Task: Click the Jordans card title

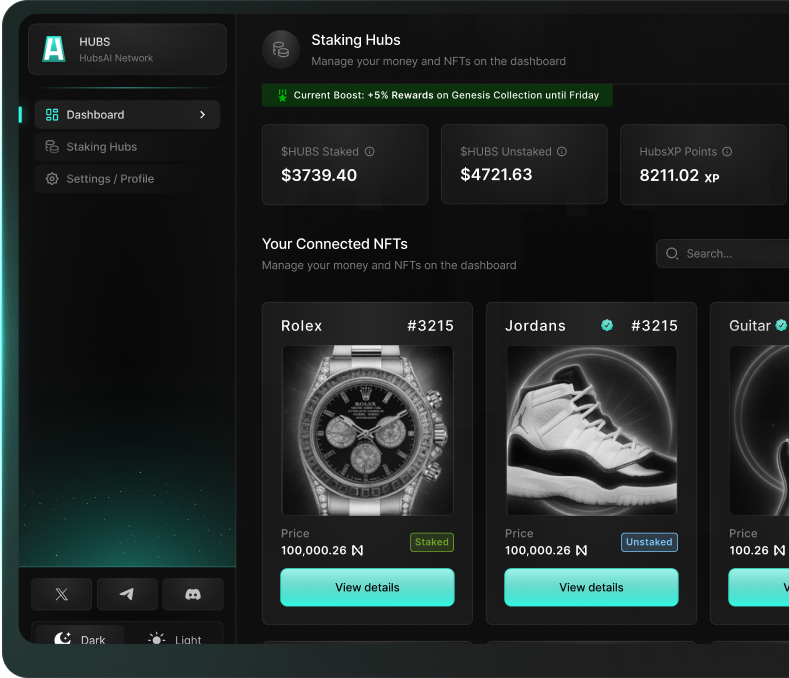Action: pyautogui.click(x=535, y=326)
